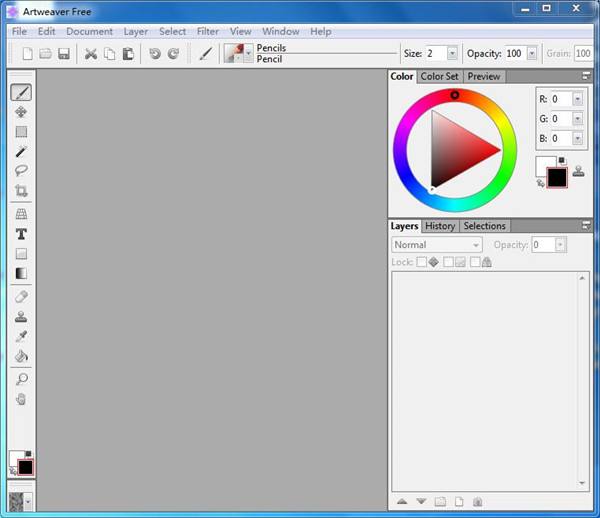Click the white background swatch in Color panel

click(542, 164)
